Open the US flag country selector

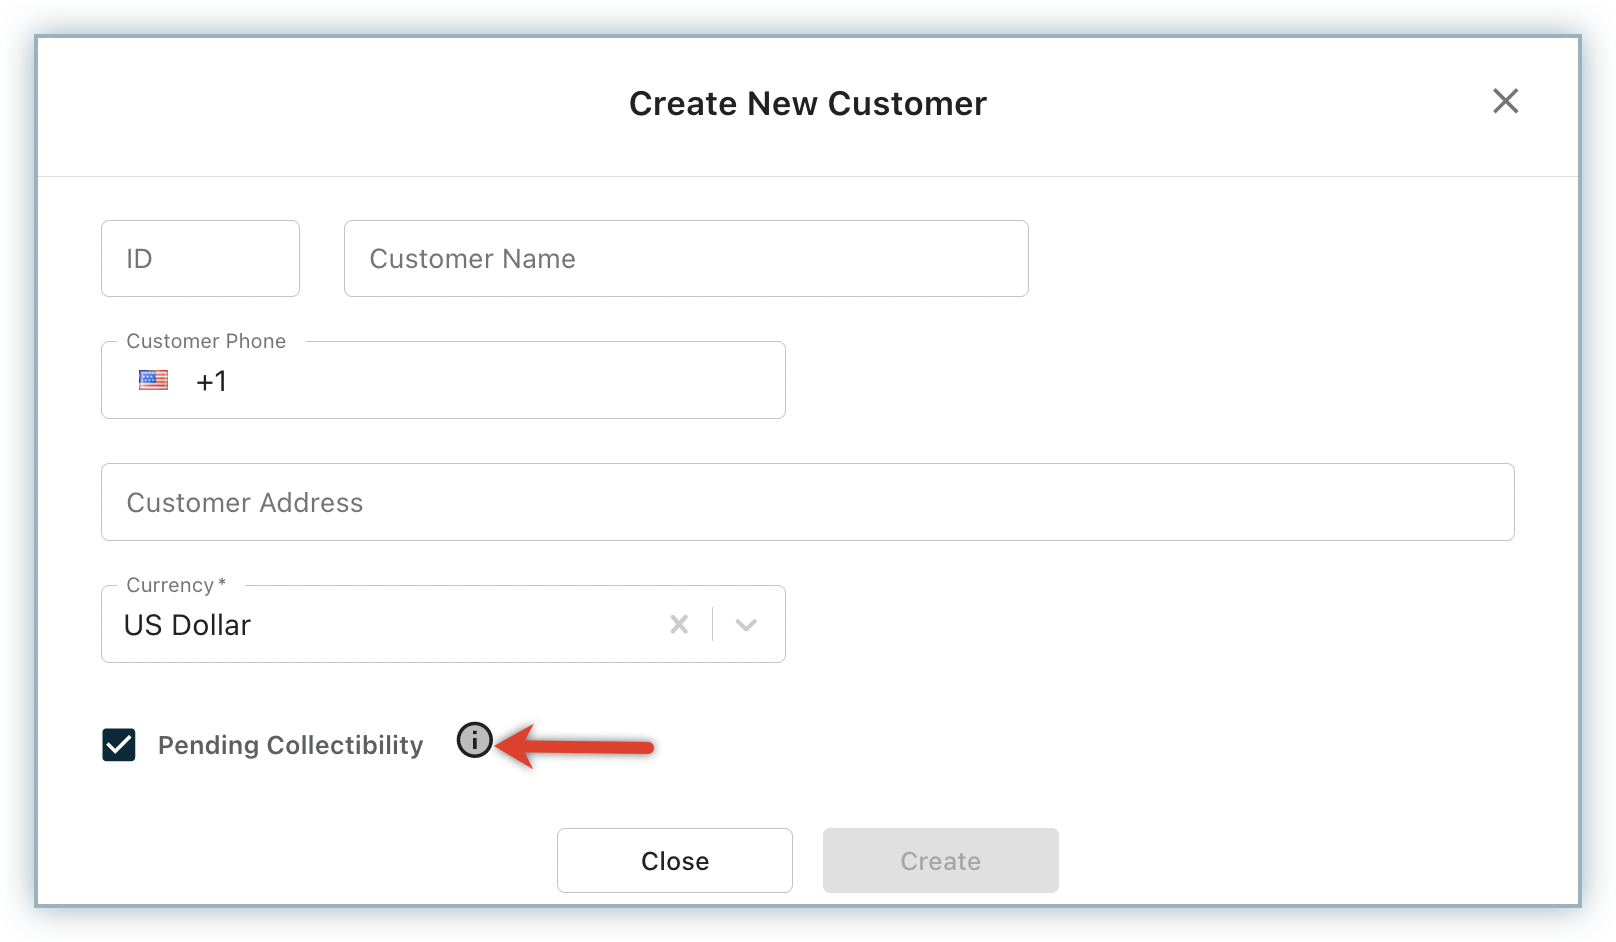pyautogui.click(x=153, y=380)
